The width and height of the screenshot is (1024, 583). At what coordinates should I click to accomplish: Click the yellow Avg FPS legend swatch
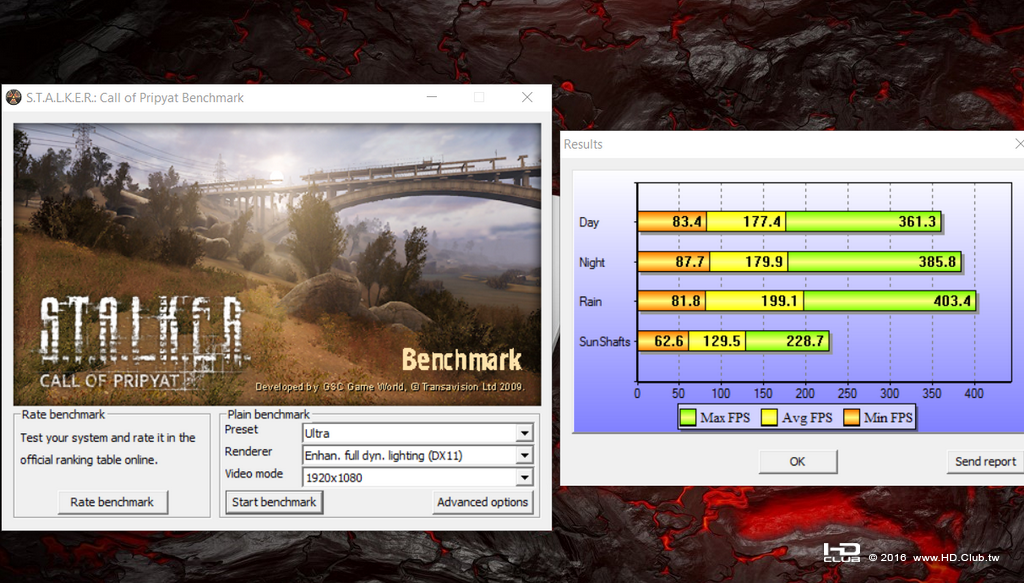tap(769, 417)
